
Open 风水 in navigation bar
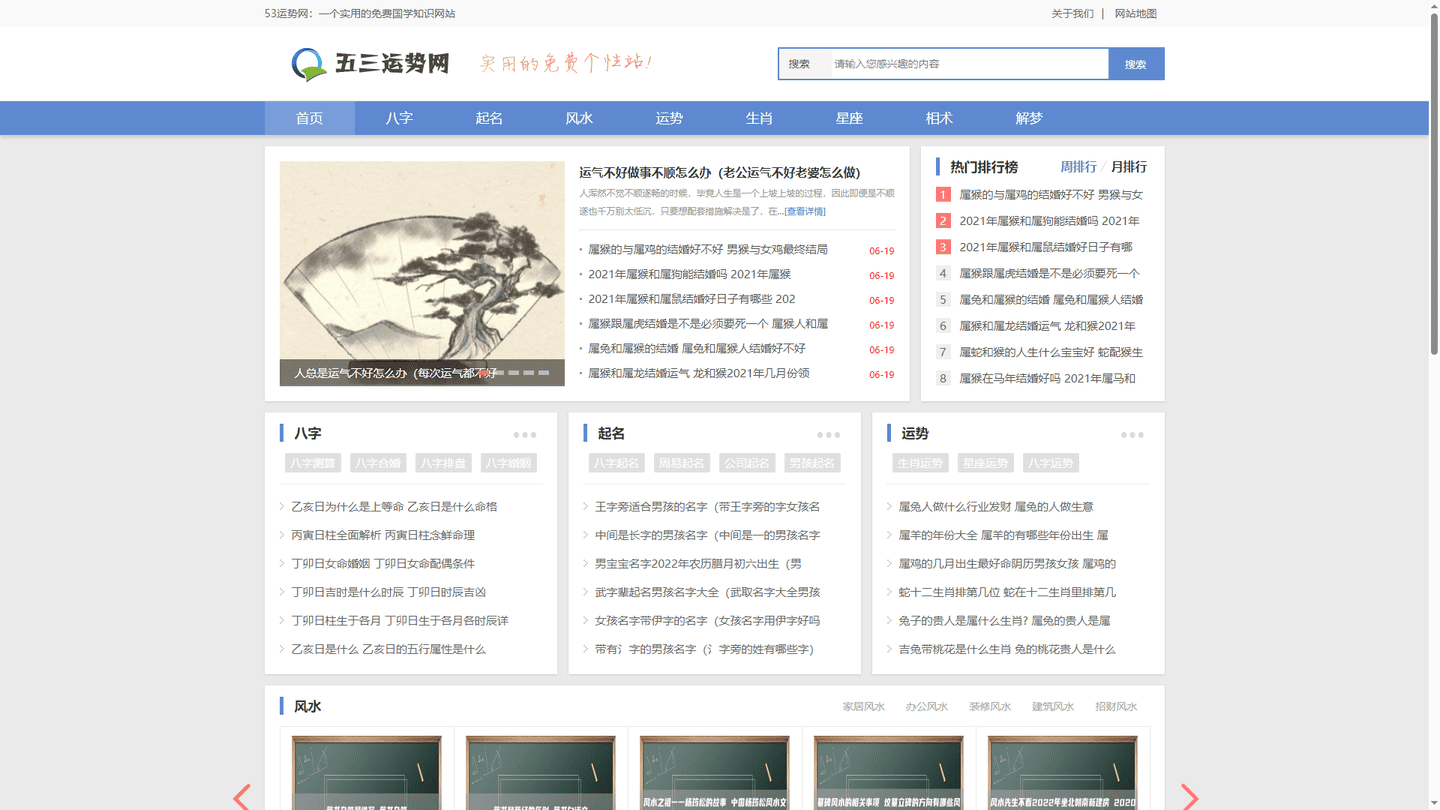click(579, 118)
